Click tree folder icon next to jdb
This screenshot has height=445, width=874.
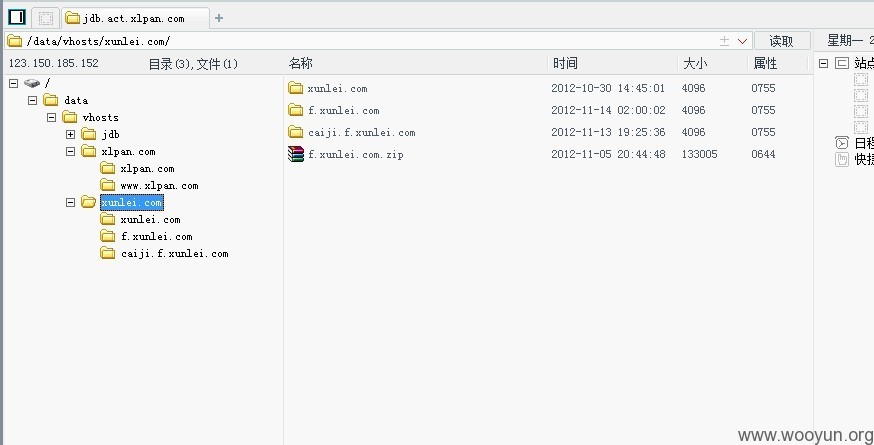click(x=89, y=134)
